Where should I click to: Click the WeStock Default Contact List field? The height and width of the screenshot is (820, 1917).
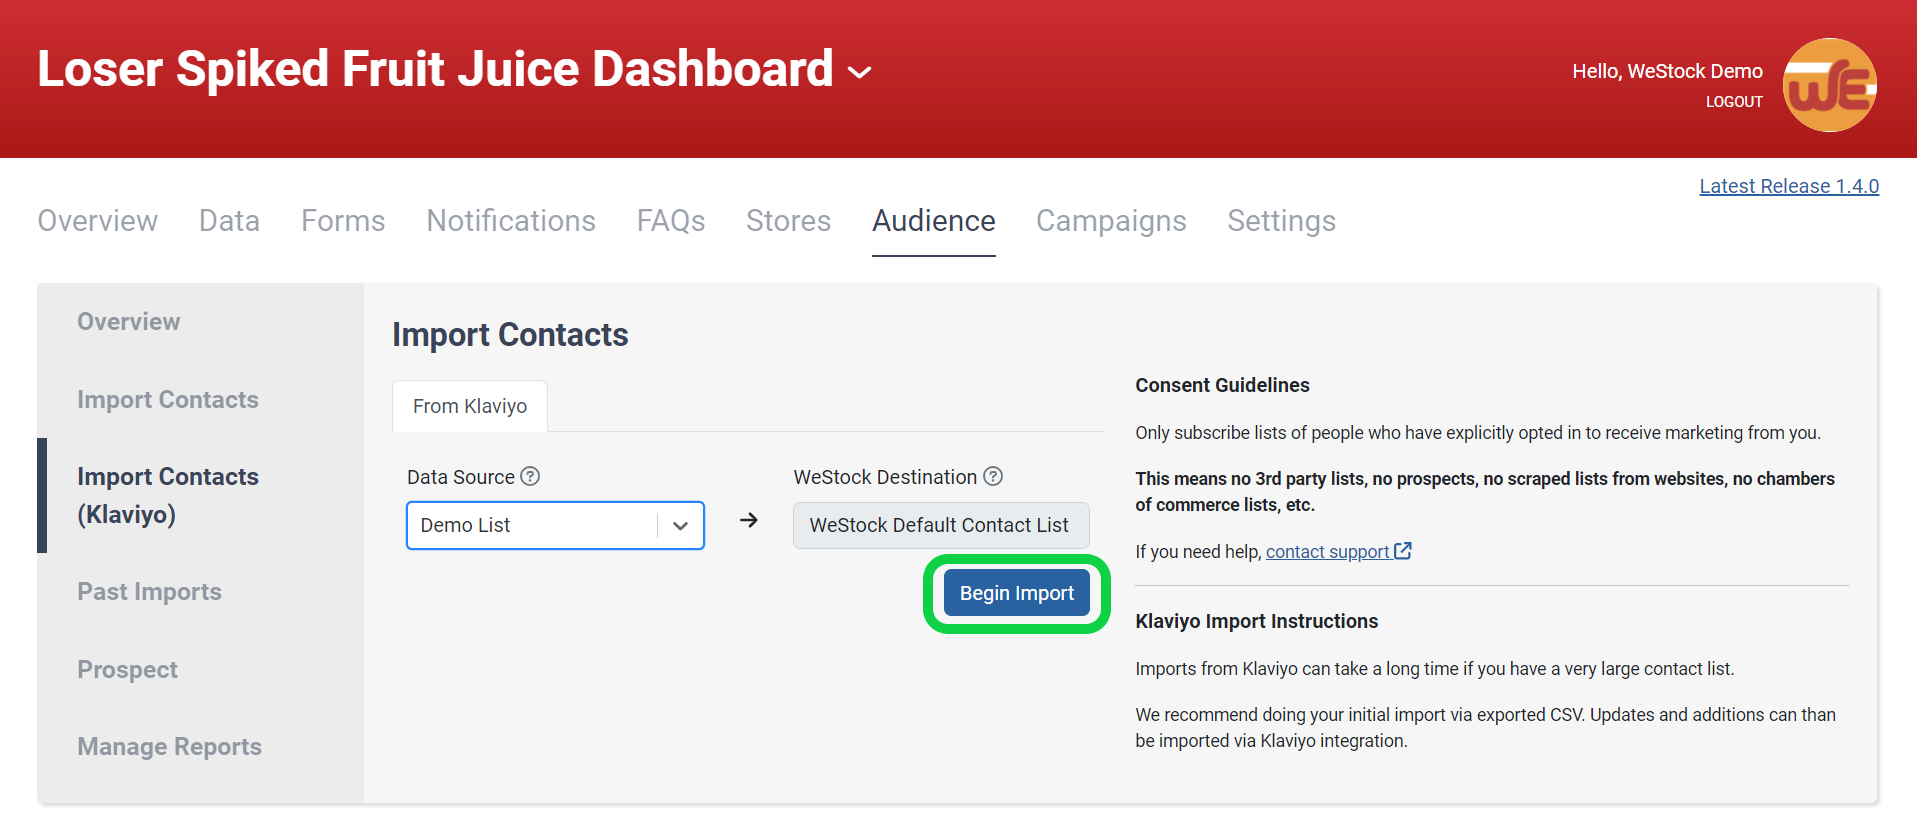coord(941,525)
